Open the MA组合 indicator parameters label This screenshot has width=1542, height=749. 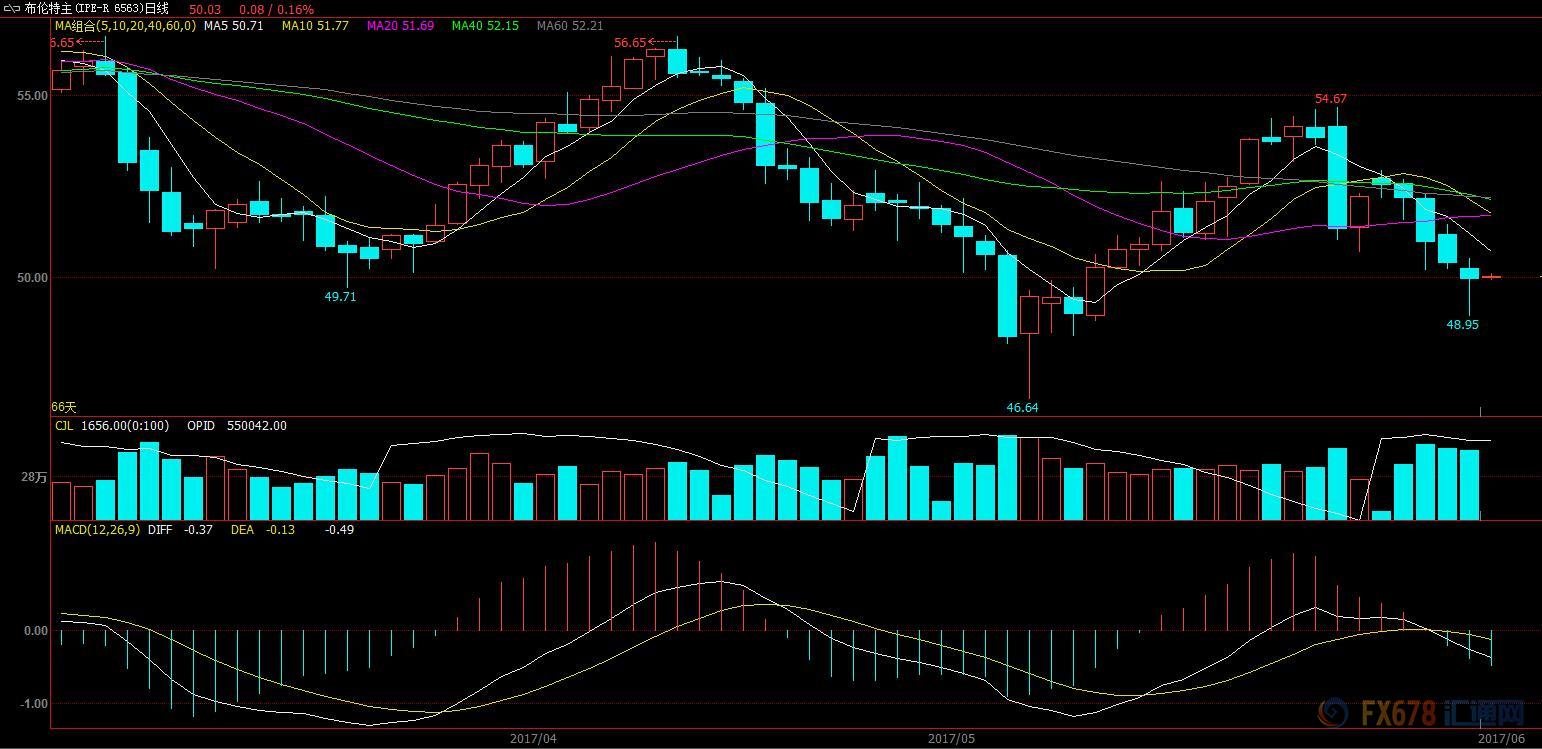[x=125, y=26]
